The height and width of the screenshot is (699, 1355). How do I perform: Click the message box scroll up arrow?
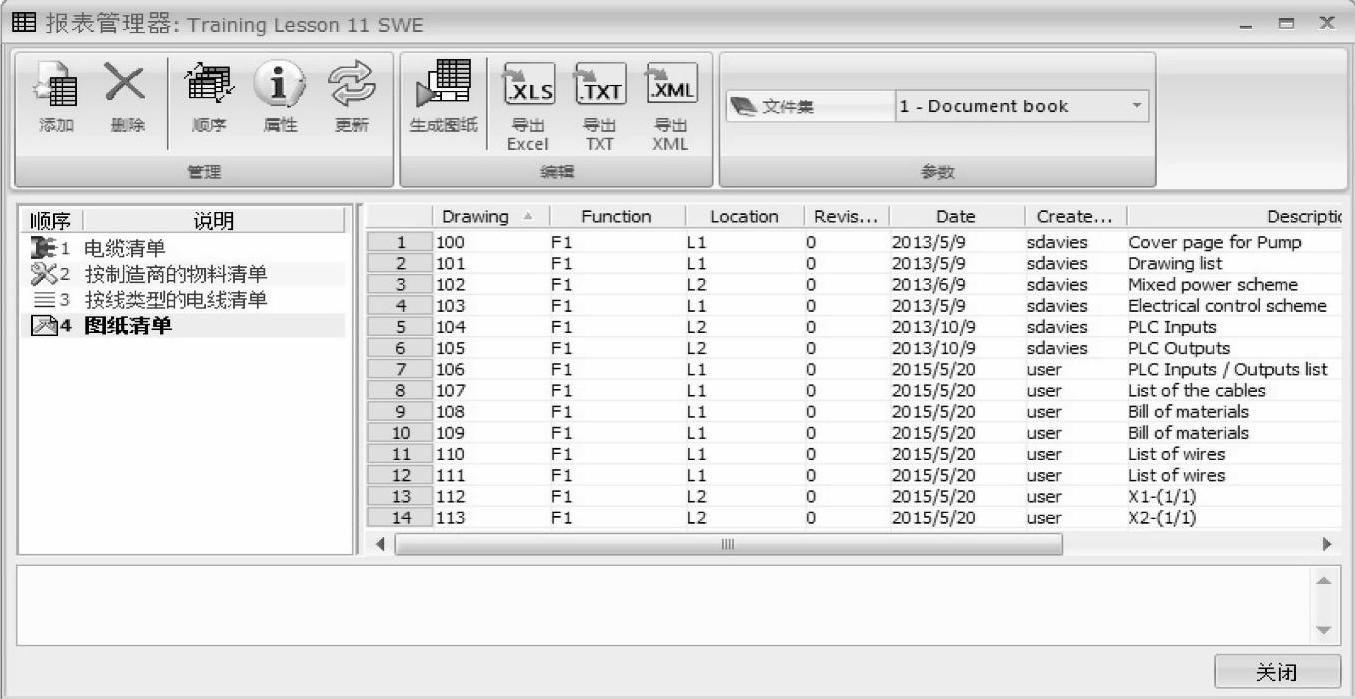[x=1323, y=581]
